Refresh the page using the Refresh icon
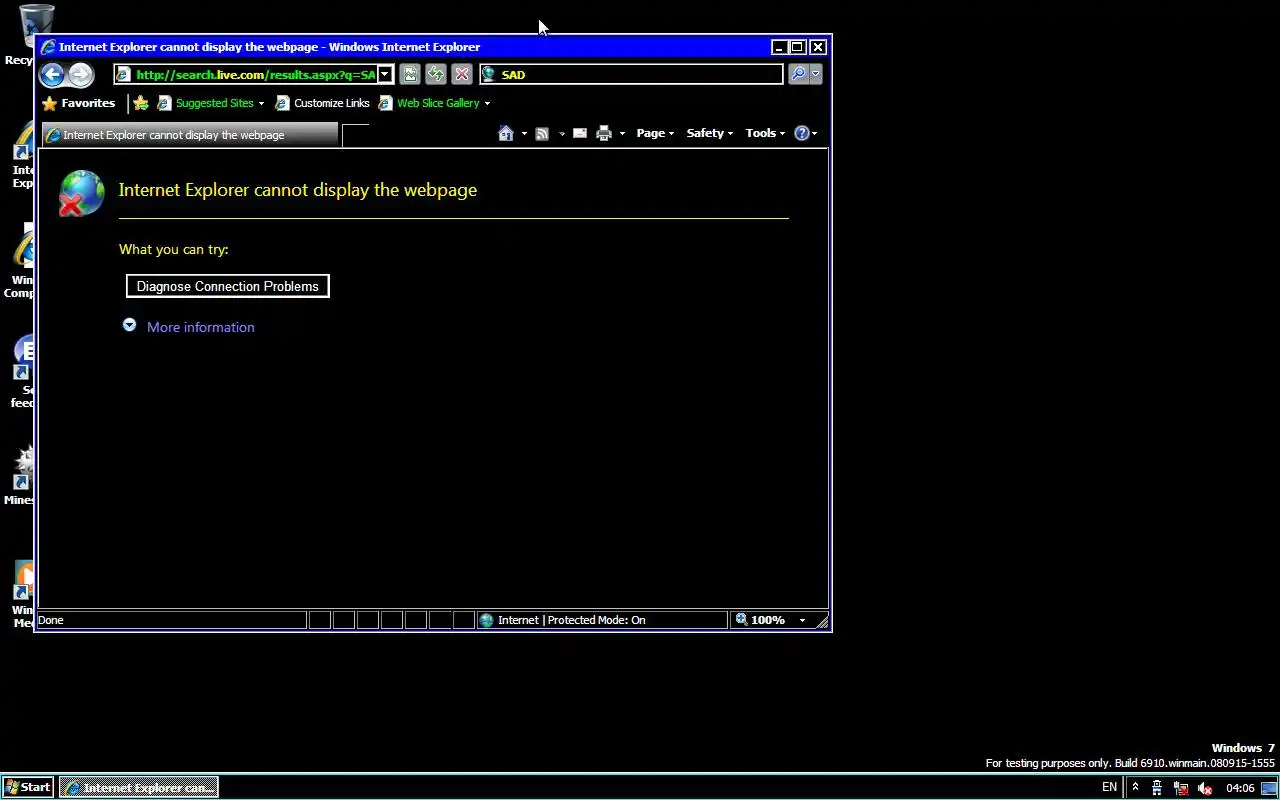The image size is (1280, 800). tap(435, 74)
